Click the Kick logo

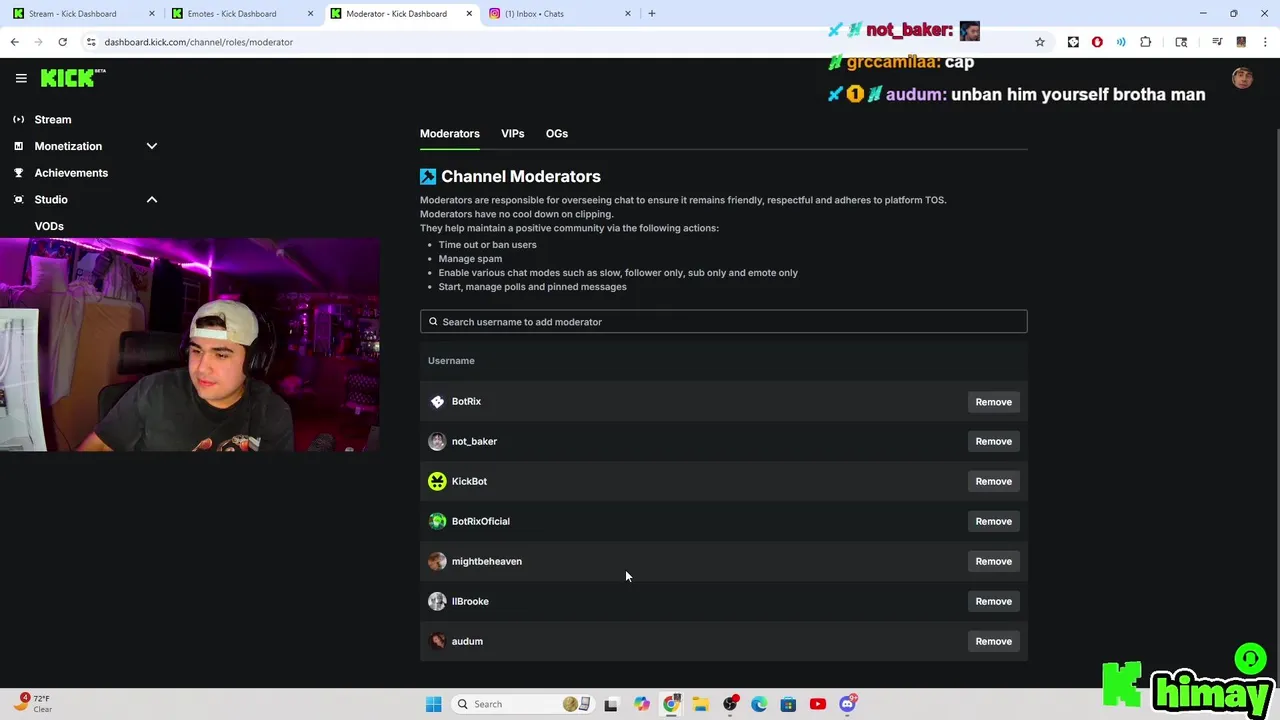point(72,78)
